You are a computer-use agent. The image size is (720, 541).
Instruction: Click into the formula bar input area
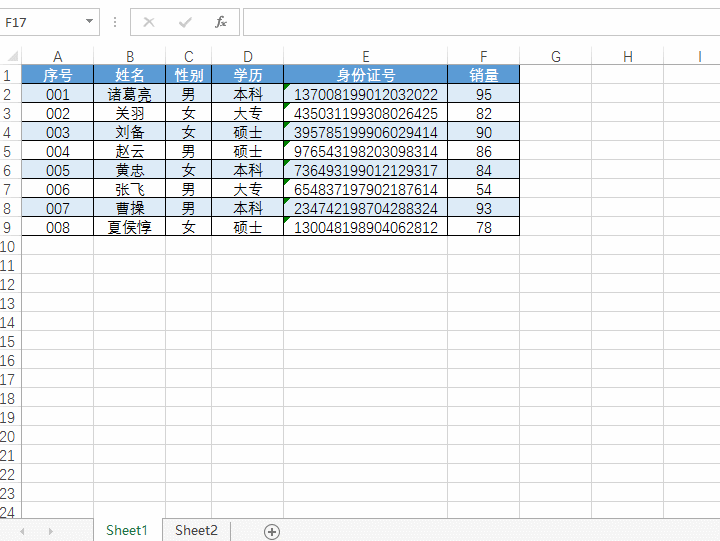point(481,22)
